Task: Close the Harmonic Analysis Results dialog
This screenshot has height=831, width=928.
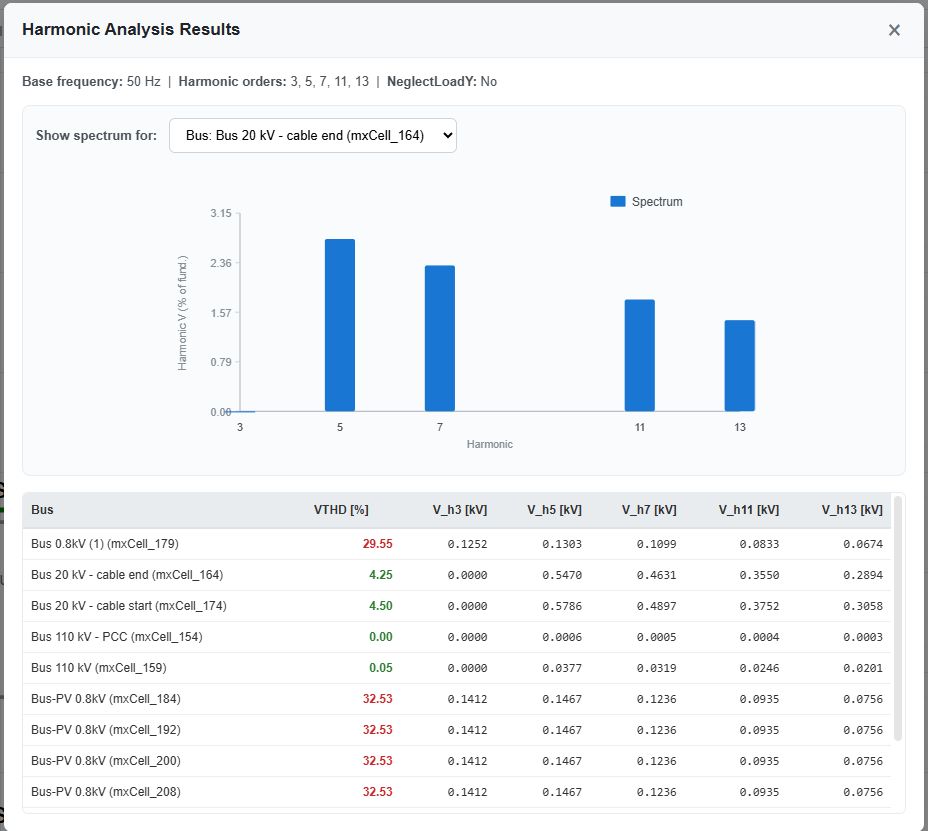Action: 894,30
